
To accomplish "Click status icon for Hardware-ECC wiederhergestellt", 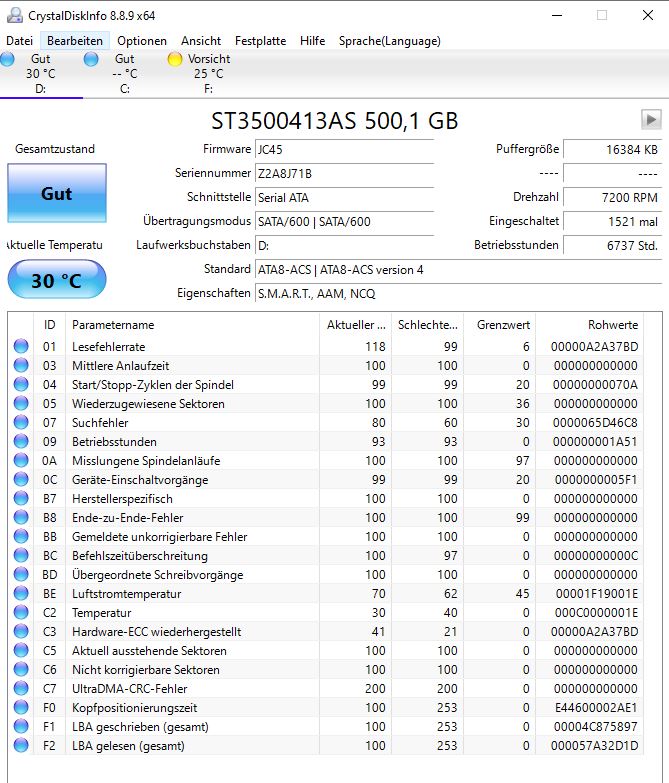I will 21,631.
